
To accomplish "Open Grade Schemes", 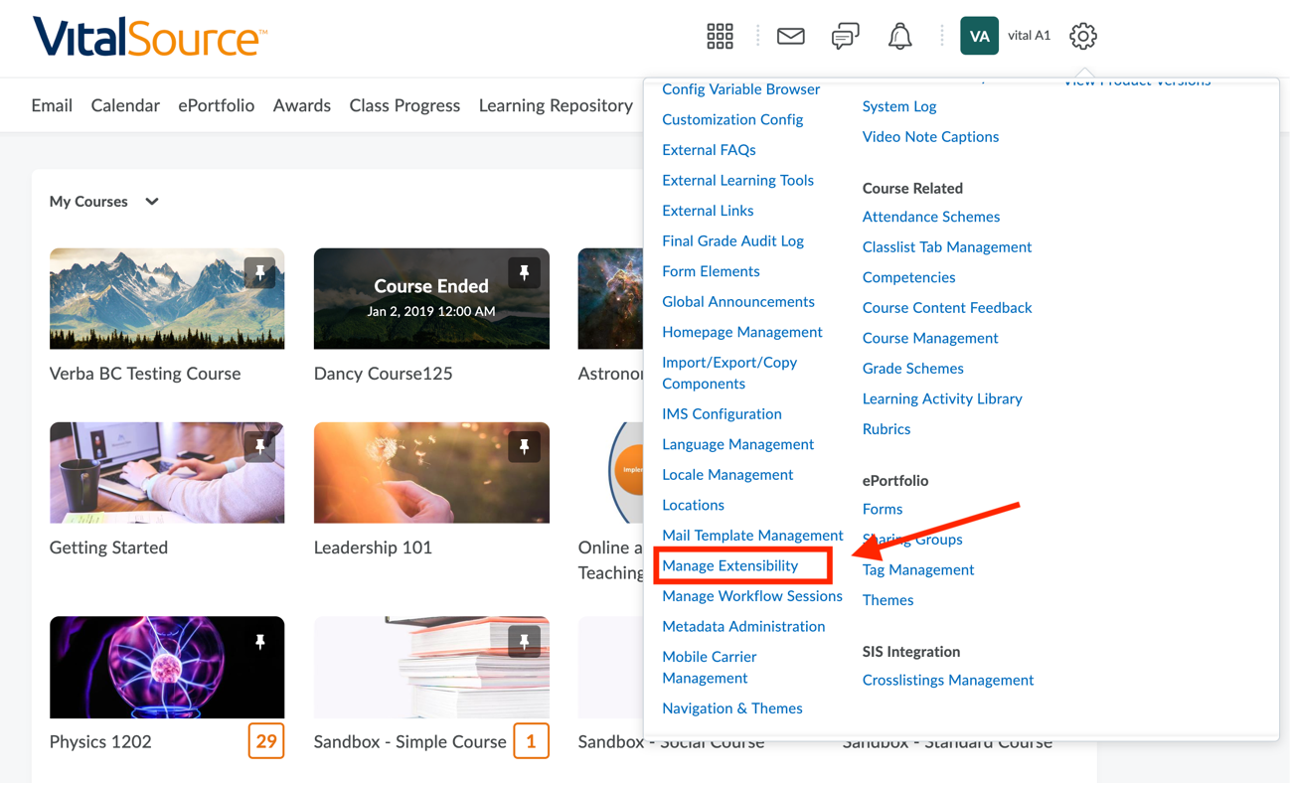I will (x=913, y=369).
